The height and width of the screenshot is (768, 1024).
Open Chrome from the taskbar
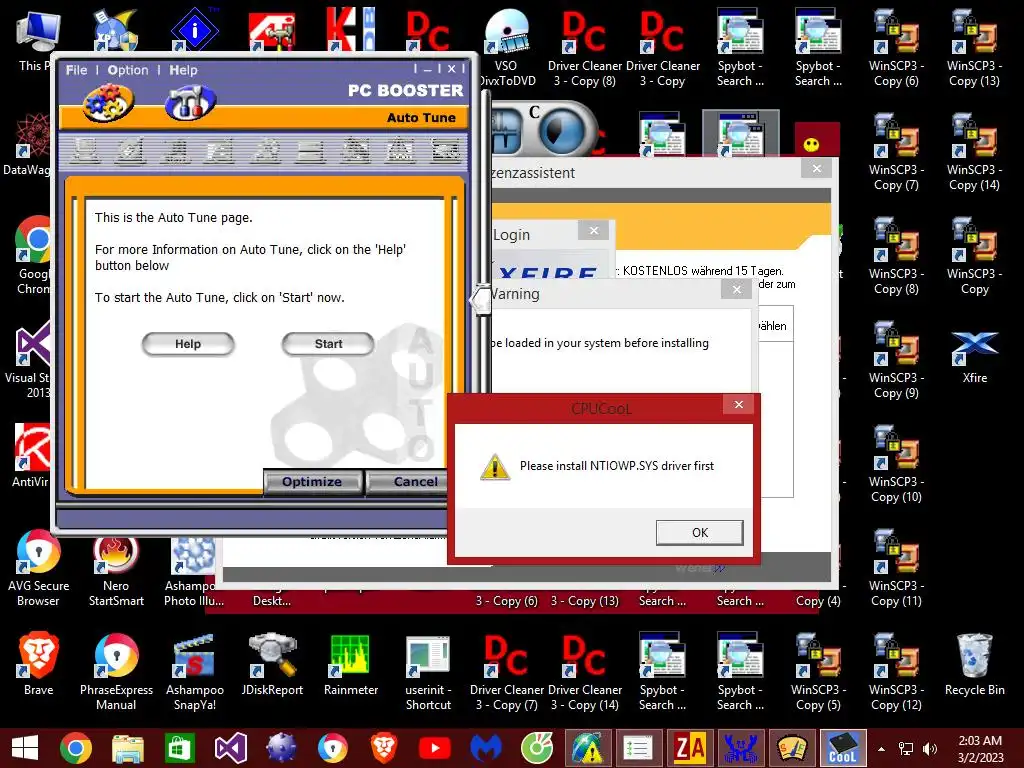pos(76,748)
